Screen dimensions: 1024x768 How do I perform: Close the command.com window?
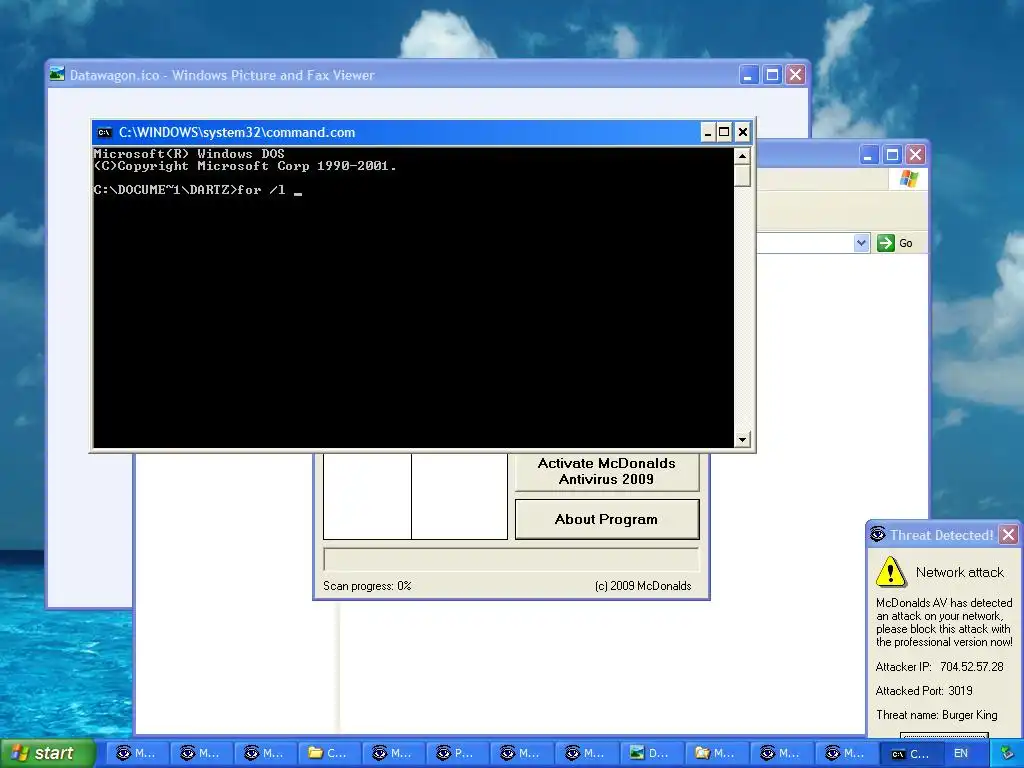coord(743,133)
